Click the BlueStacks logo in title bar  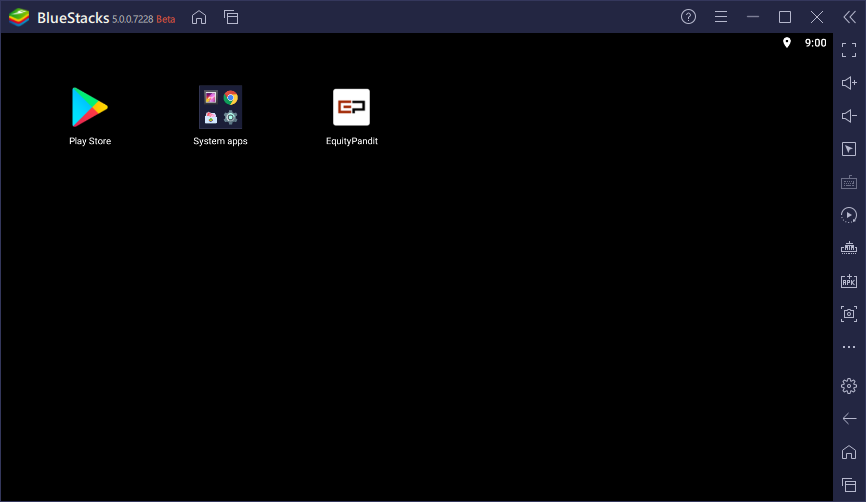pyautogui.click(x=19, y=18)
